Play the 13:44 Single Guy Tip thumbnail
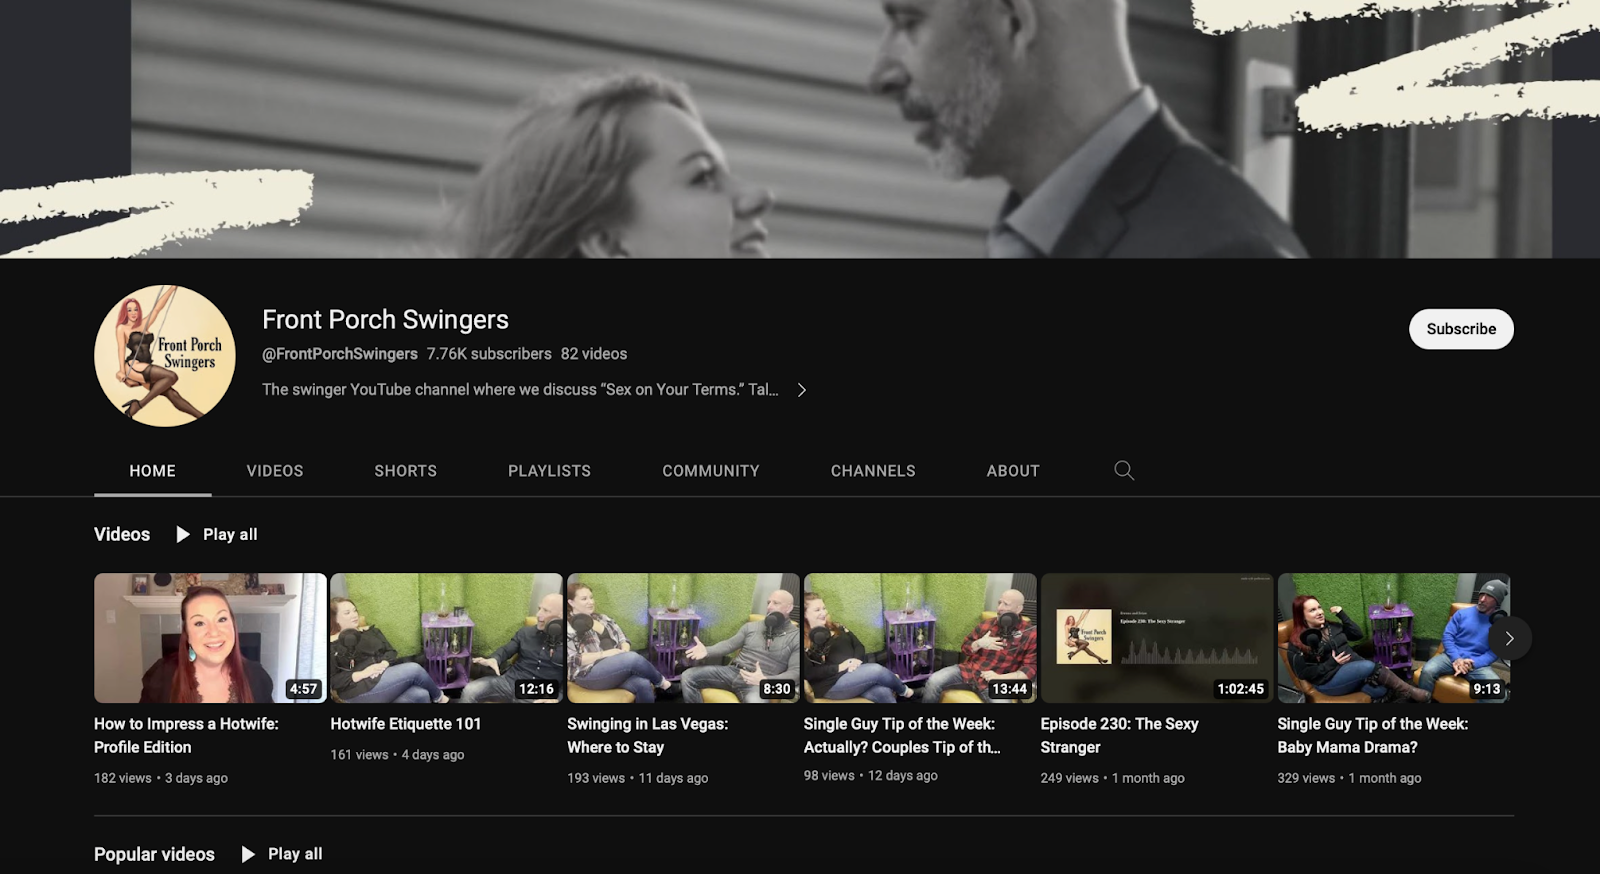This screenshot has height=874, width=1600. 920,638
